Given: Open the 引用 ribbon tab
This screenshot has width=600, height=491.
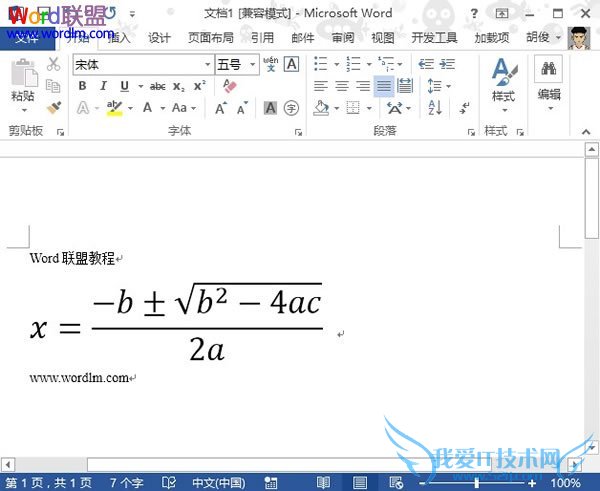Looking at the screenshot, I should coord(262,38).
